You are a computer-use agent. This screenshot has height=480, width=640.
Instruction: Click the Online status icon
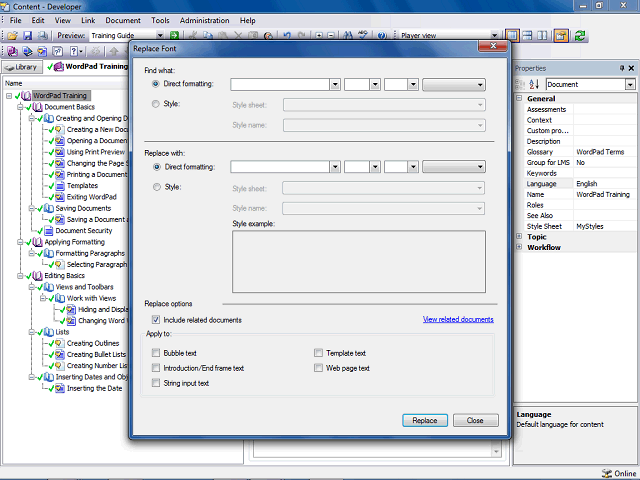pos(607,473)
